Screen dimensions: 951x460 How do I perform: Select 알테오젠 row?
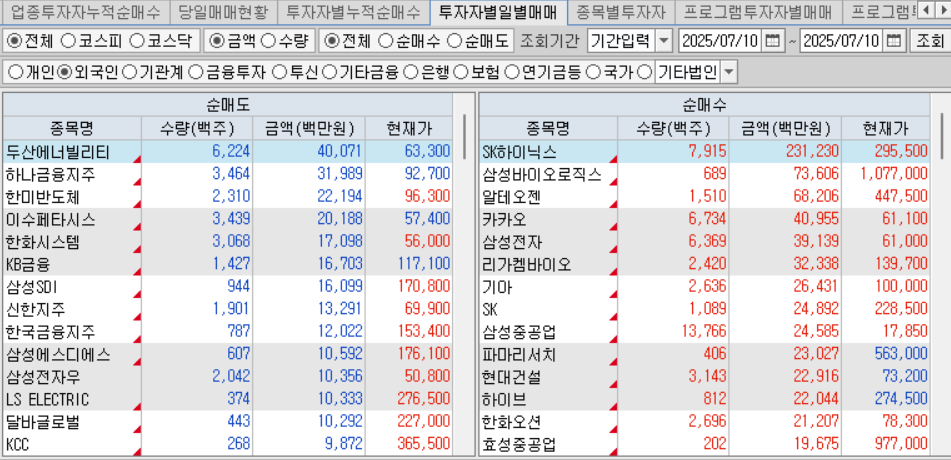[x=704, y=197]
